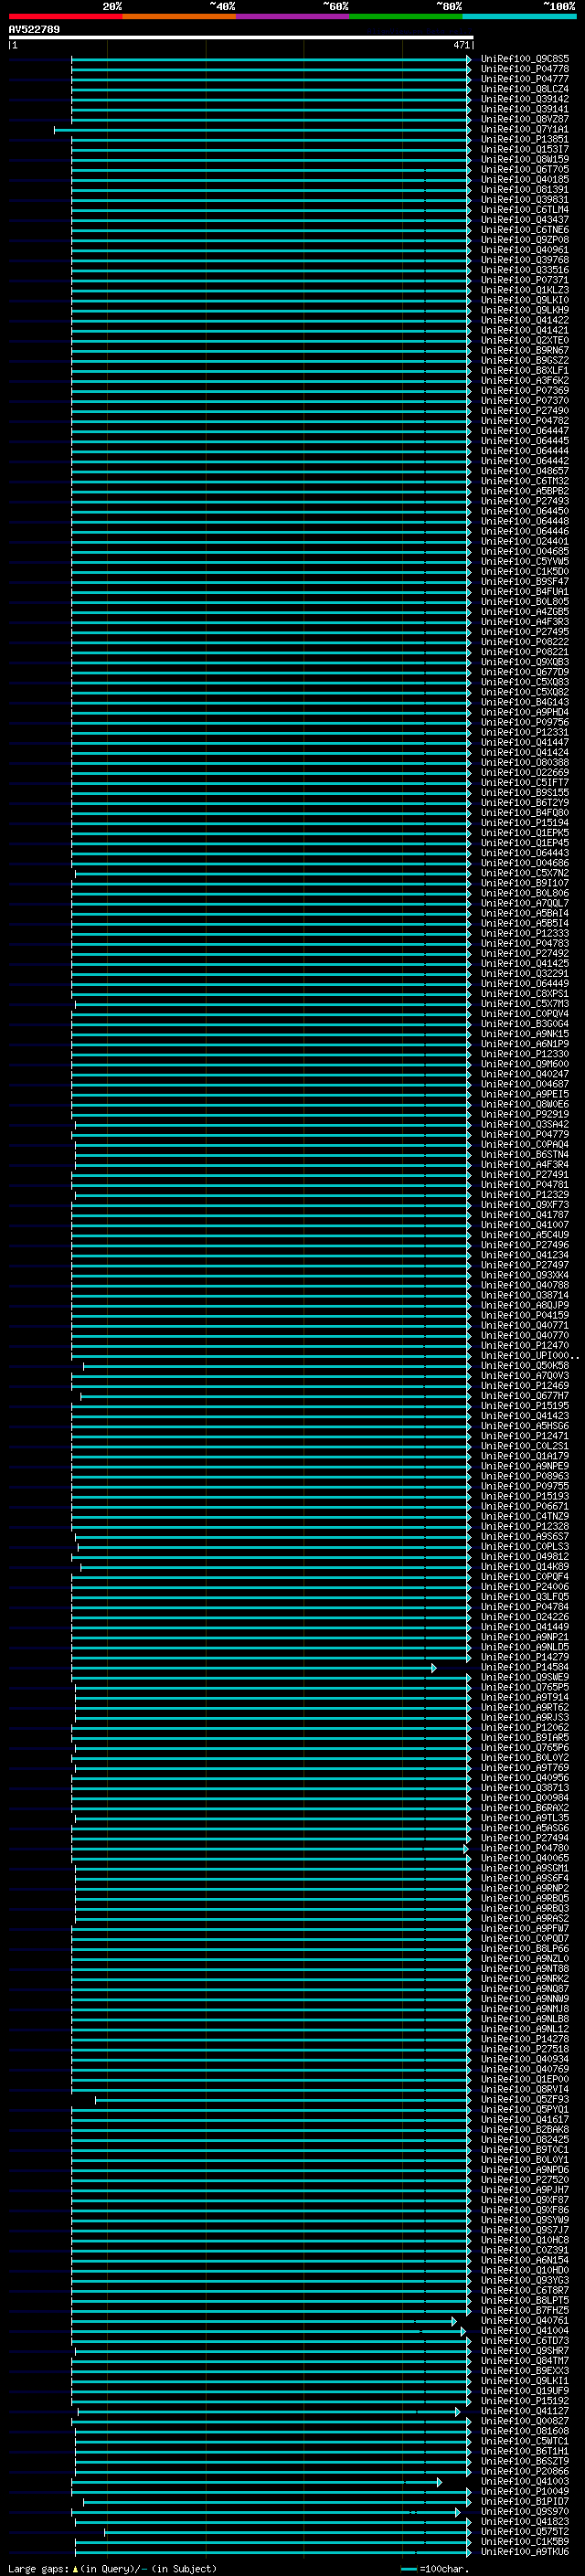Viewport: 585px width, 2576px height.
Task: Select hit label UniRef100_C4TNZ9
Action: pos(525,1516)
